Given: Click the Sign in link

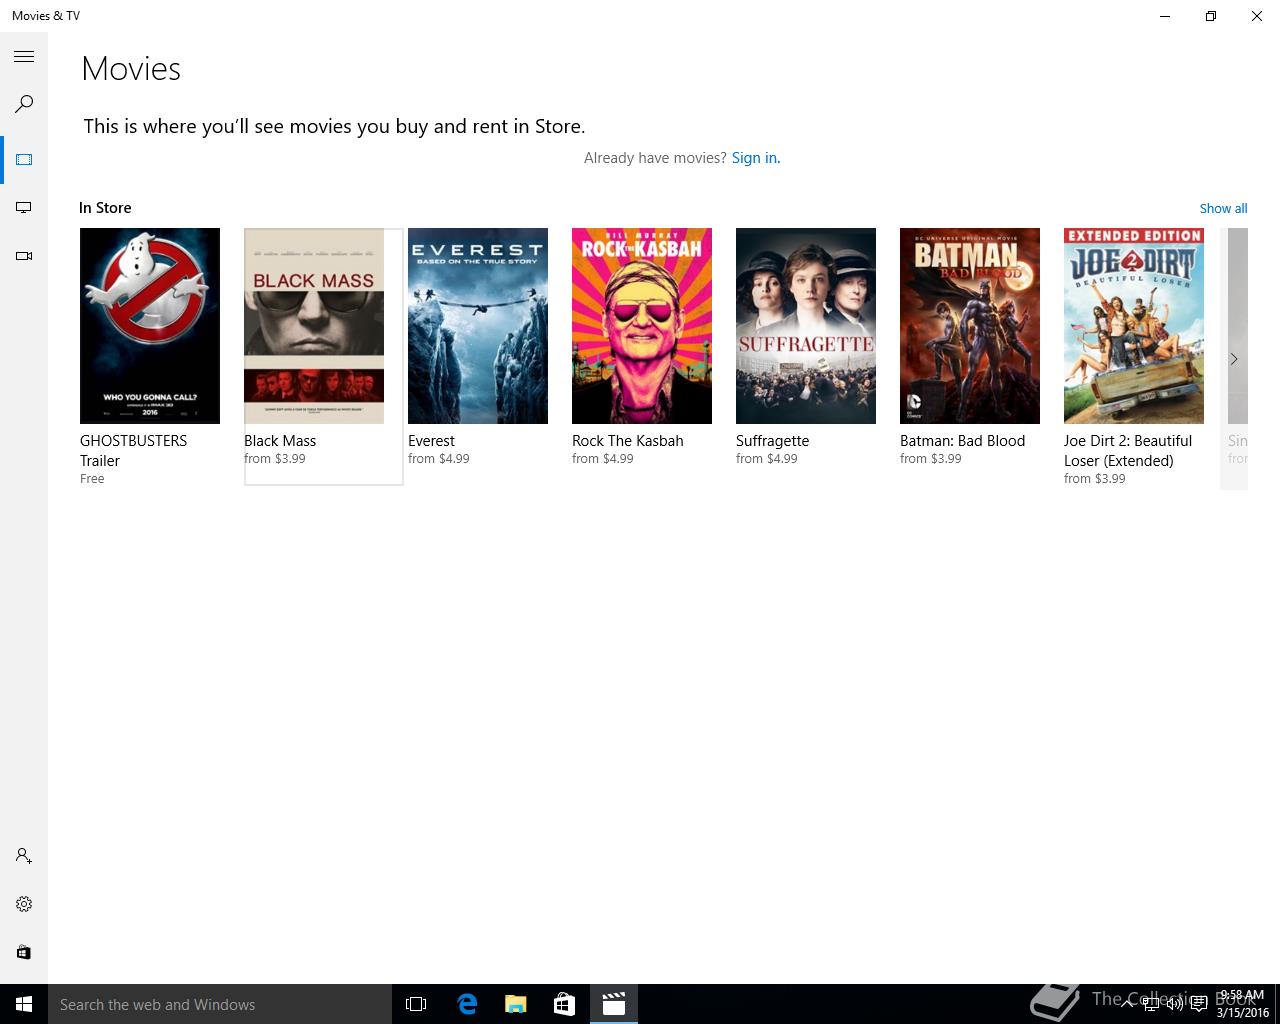Looking at the screenshot, I should click(756, 158).
